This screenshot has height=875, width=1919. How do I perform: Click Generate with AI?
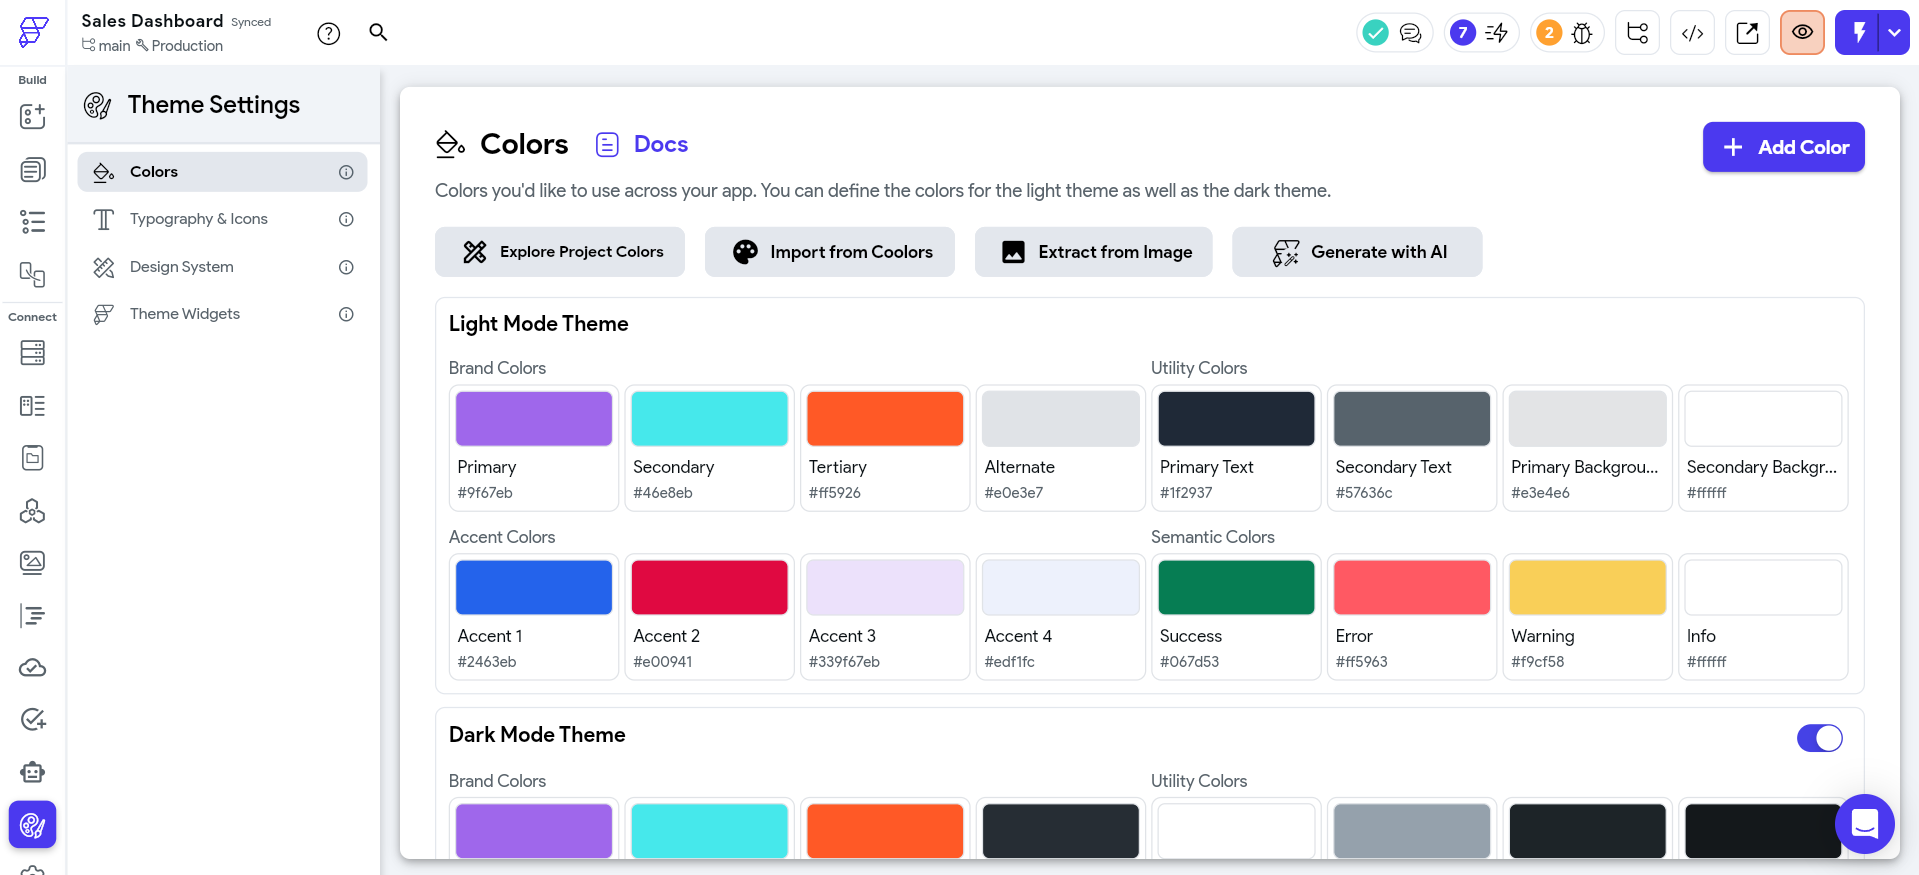1357,252
